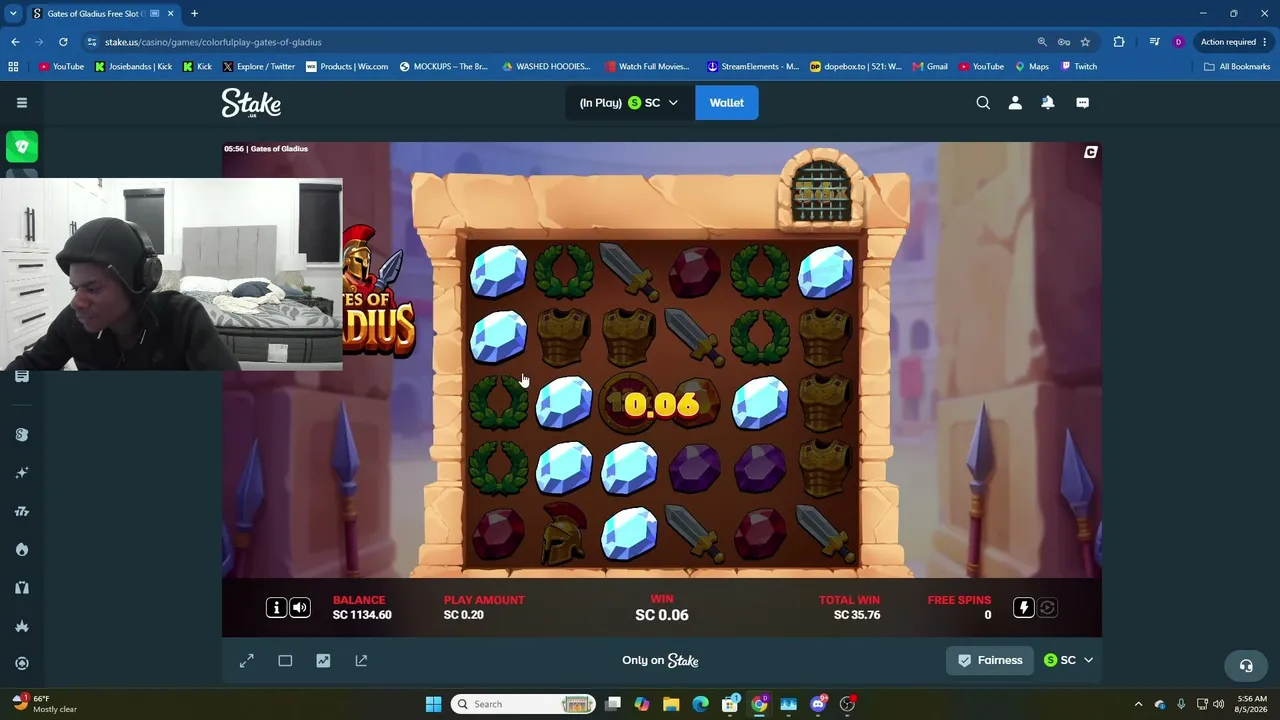The height and width of the screenshot is (720, 1280).
Task: Bookmark this page with the star
Action: point(1085,42)
